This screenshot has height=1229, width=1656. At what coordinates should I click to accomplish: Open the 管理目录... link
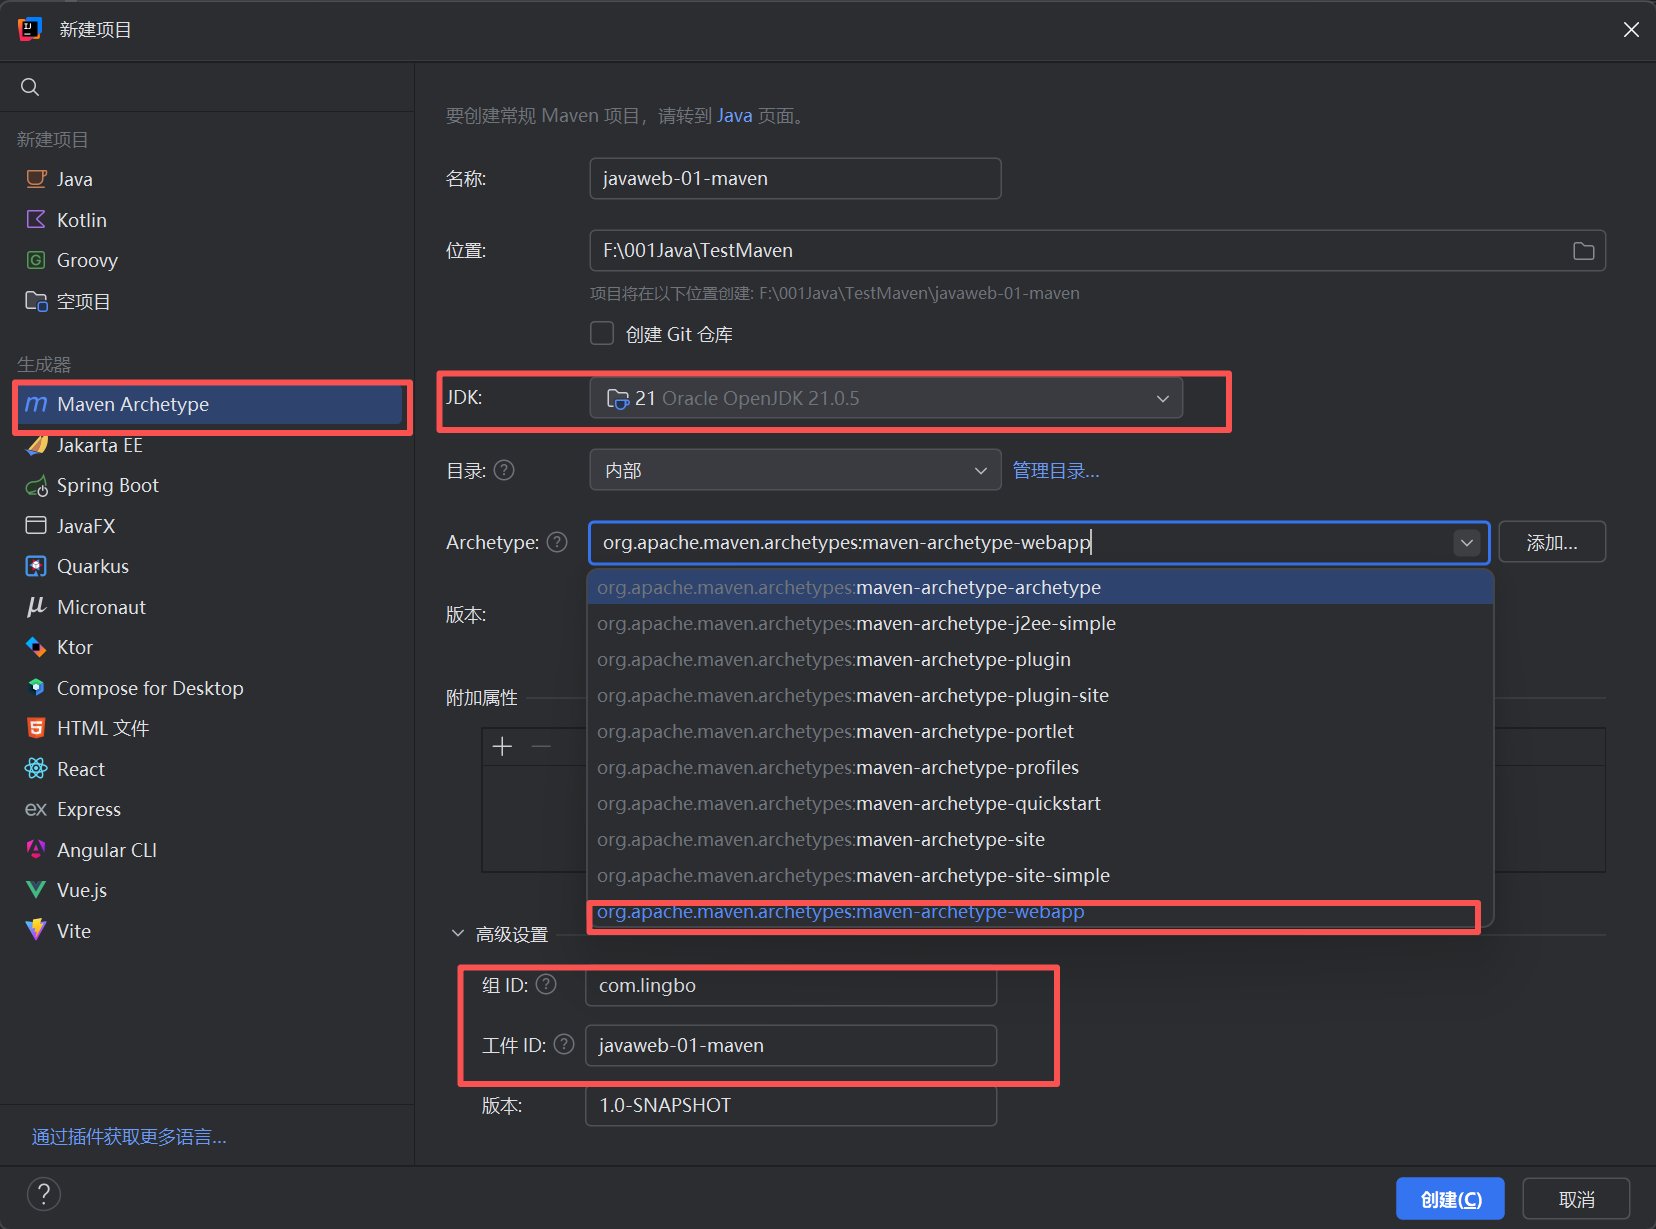pos(1056,471)
